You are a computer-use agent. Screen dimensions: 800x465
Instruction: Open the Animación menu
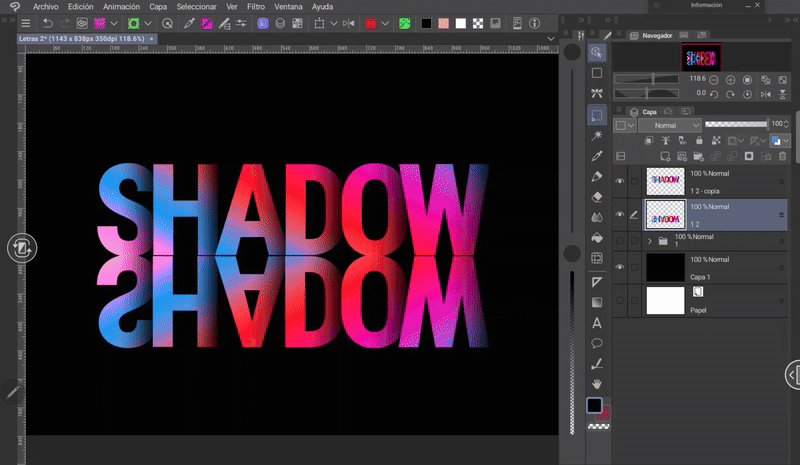click(x=121, y=6)
